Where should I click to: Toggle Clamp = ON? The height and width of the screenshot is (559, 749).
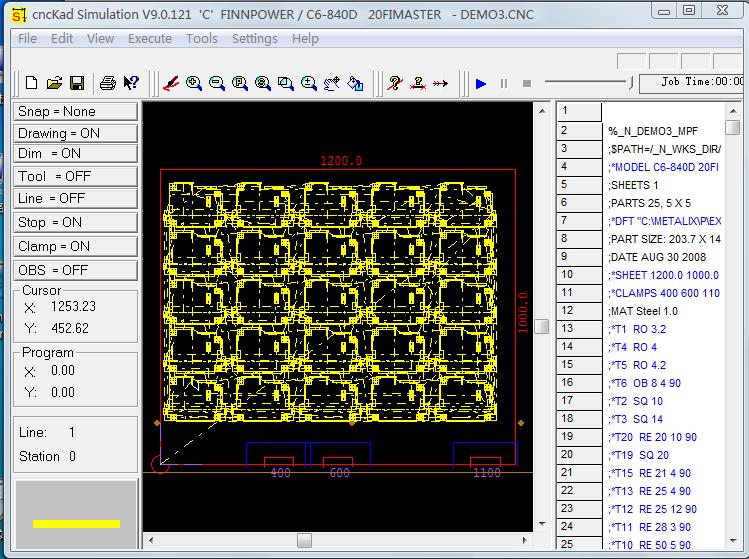[75, 246]
